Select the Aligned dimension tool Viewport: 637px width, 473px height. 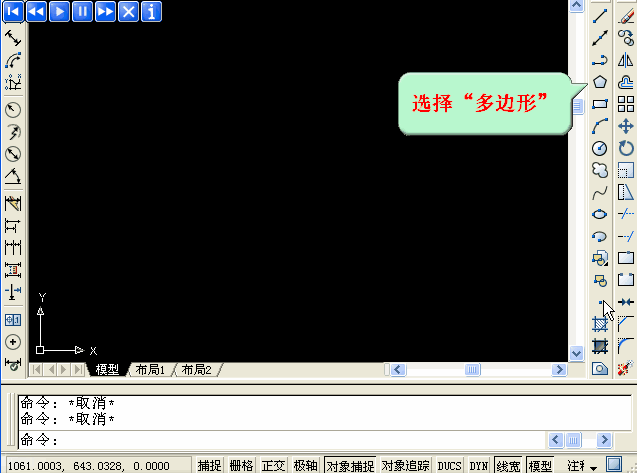tap(13, 38)
